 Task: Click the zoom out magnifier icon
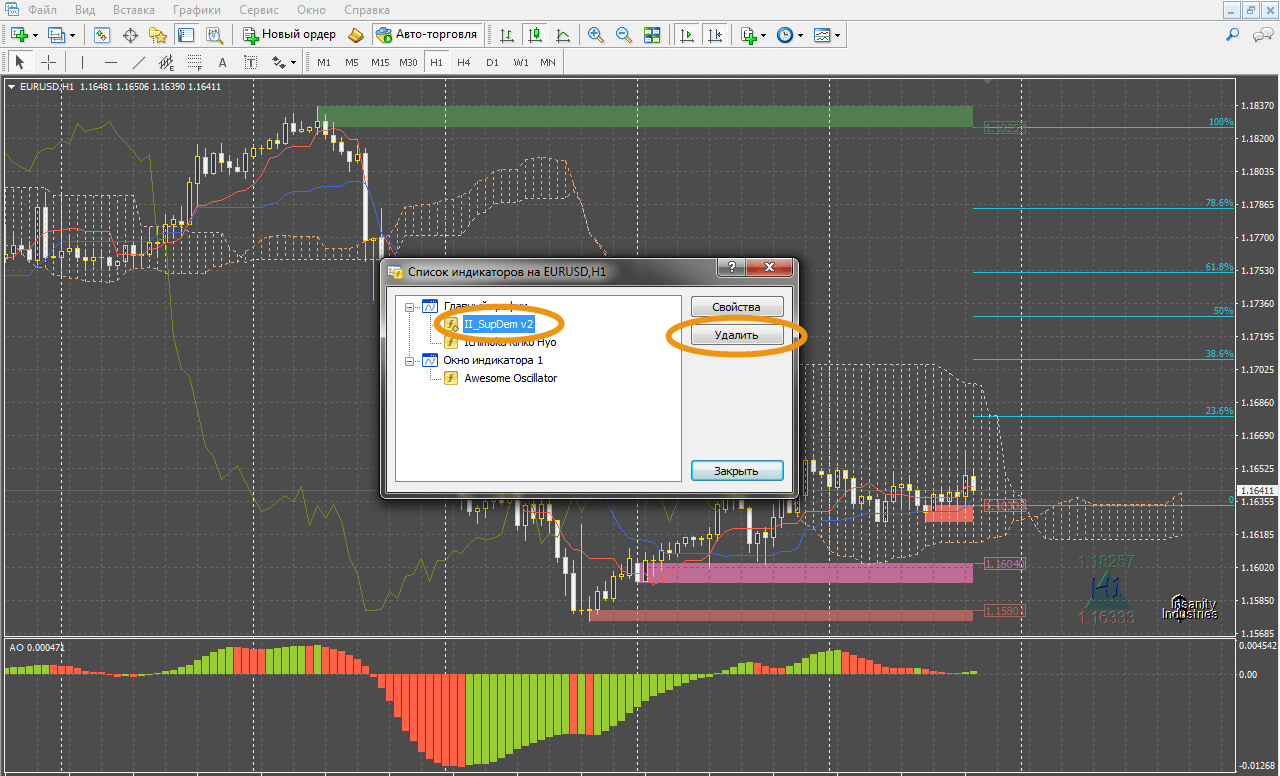tap(624, 35)
